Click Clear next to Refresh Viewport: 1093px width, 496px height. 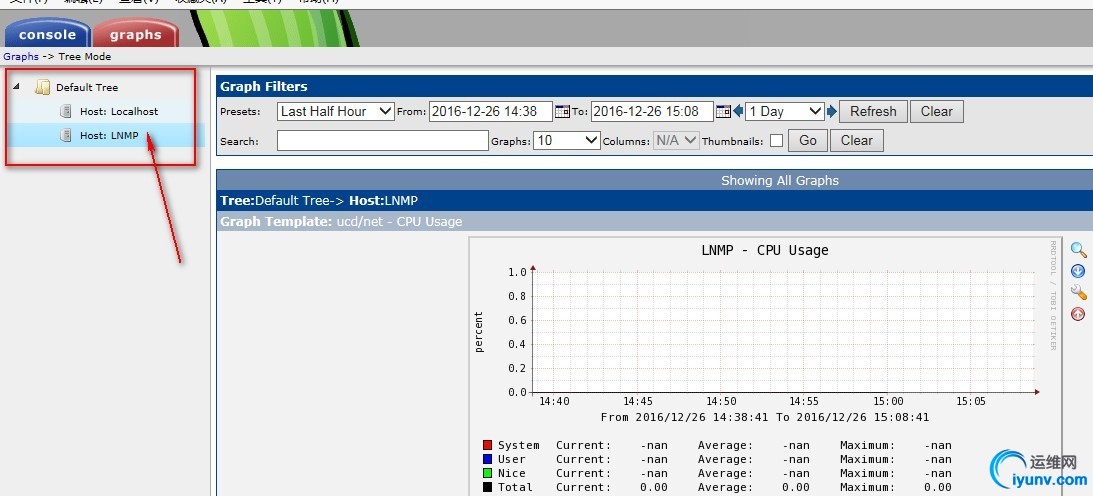[936, 111]
